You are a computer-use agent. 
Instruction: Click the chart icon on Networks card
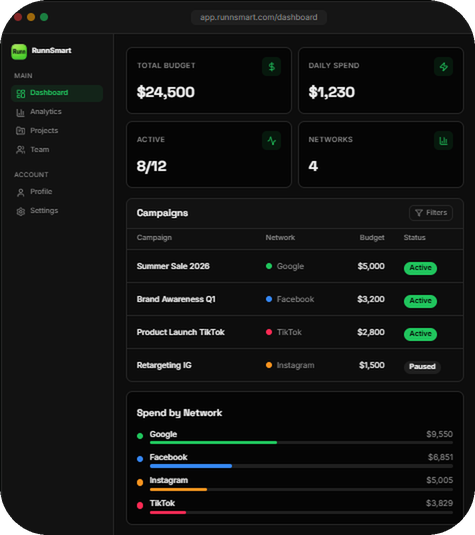coord(444,141)
